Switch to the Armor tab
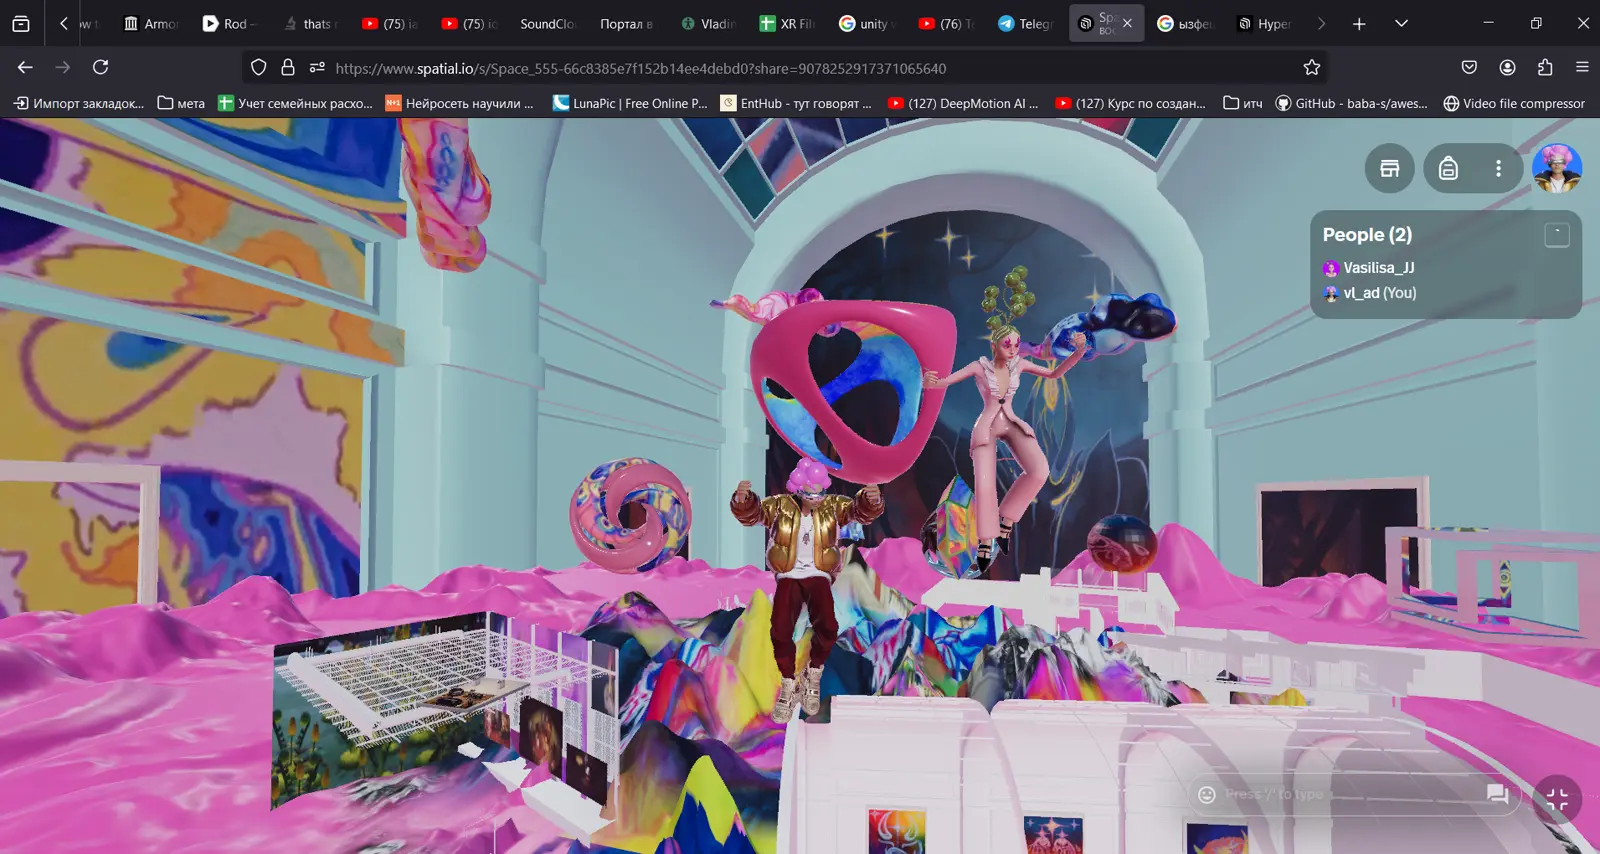The height and width of the screenshot is (854, 1600). point(151,23)
